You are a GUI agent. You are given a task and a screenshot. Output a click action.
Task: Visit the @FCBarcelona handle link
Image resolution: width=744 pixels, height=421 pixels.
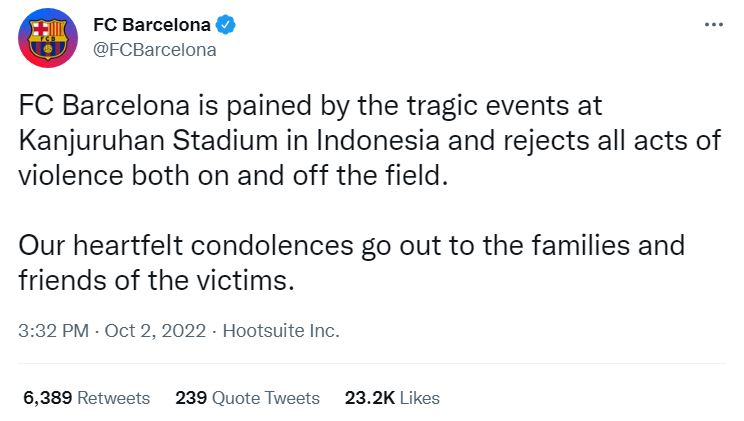[x=155, y=50]
